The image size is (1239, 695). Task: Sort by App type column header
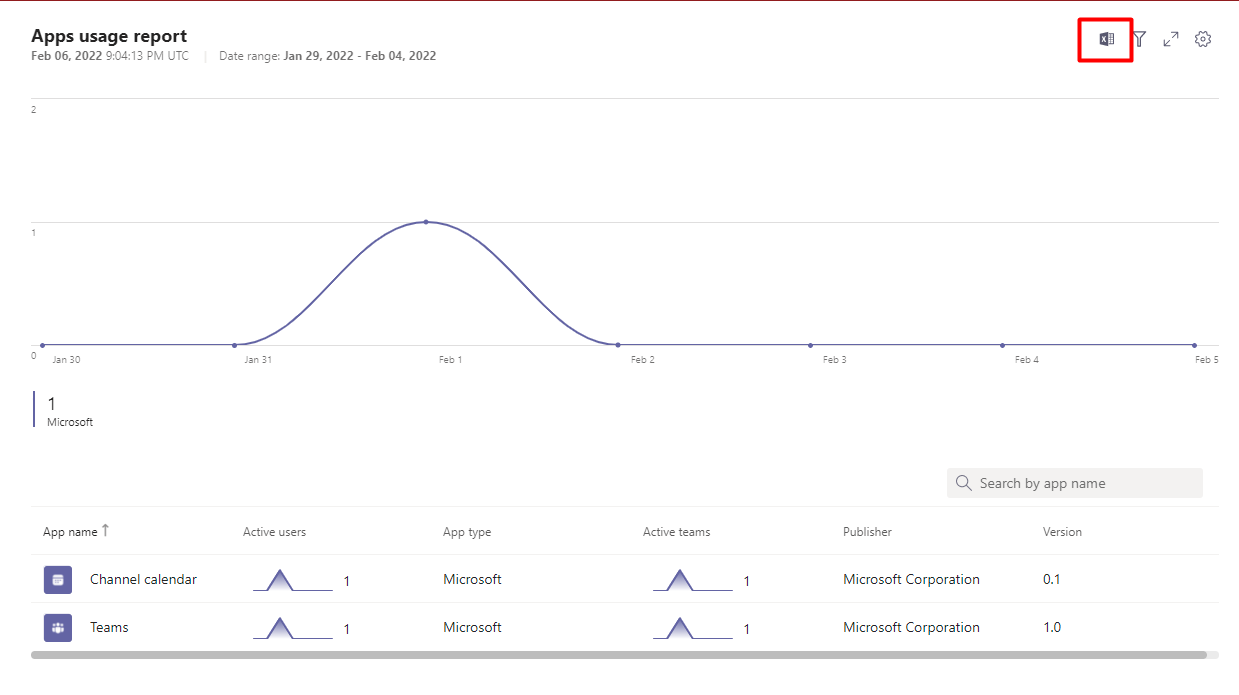click(x=467, y=532)
